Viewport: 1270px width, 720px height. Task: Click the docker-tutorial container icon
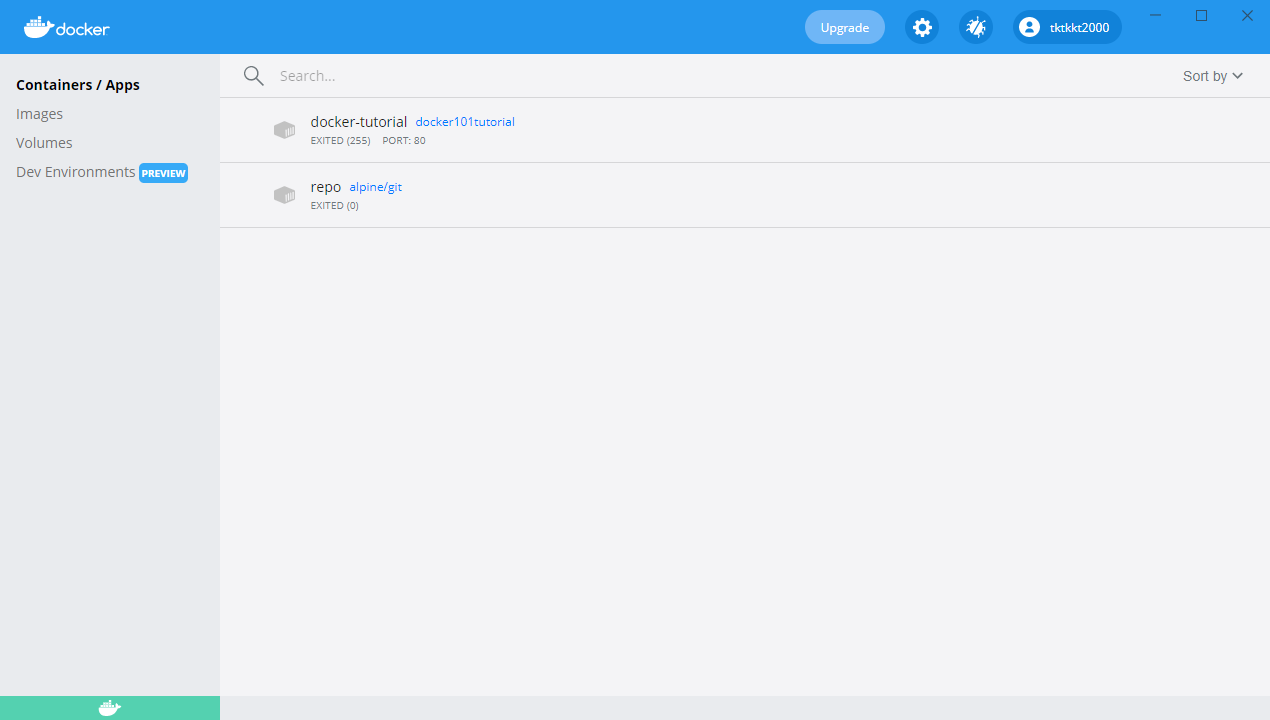(285, 130)
